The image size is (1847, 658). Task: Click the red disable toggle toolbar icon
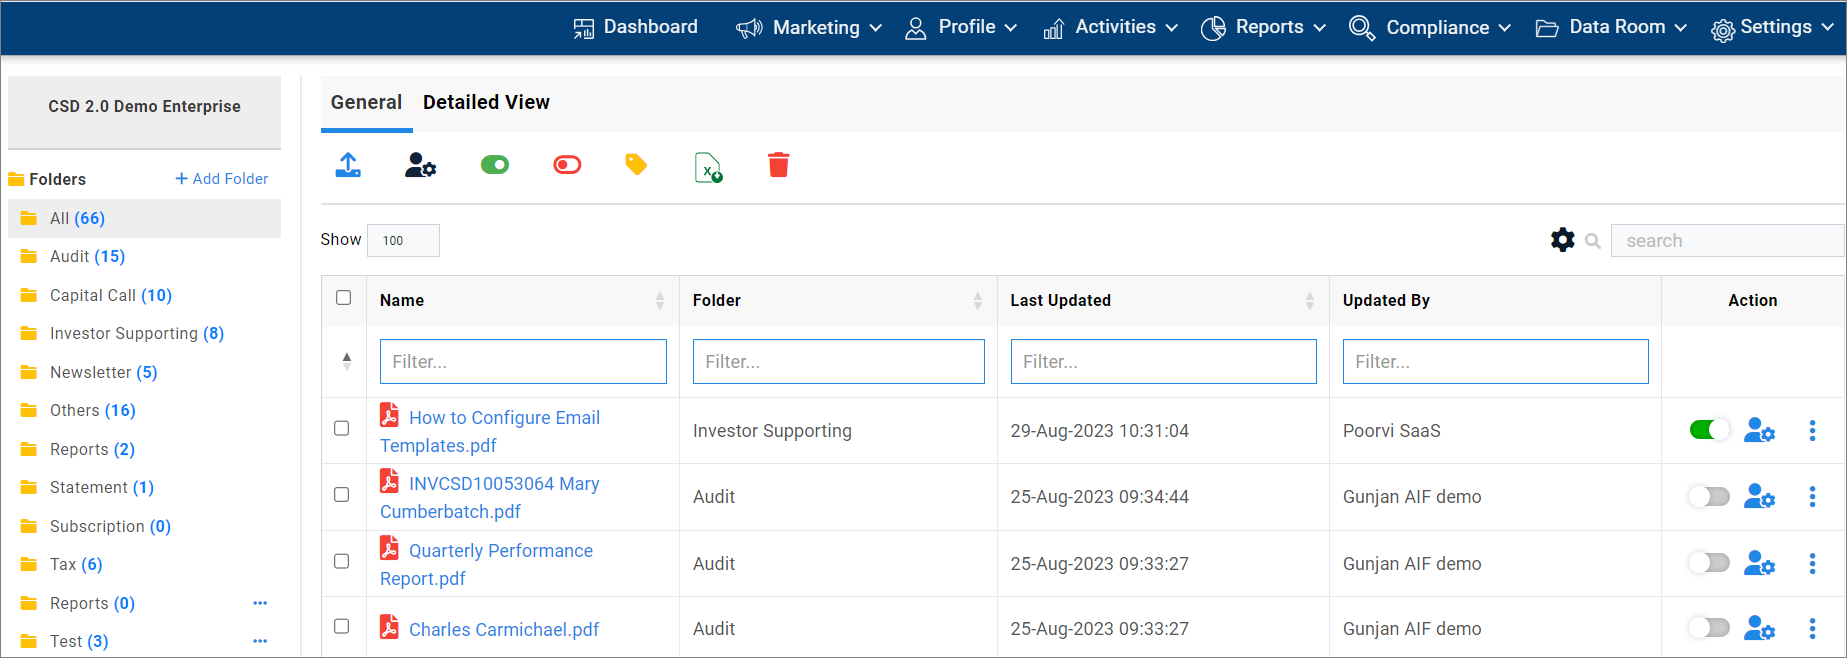point(567,165)
